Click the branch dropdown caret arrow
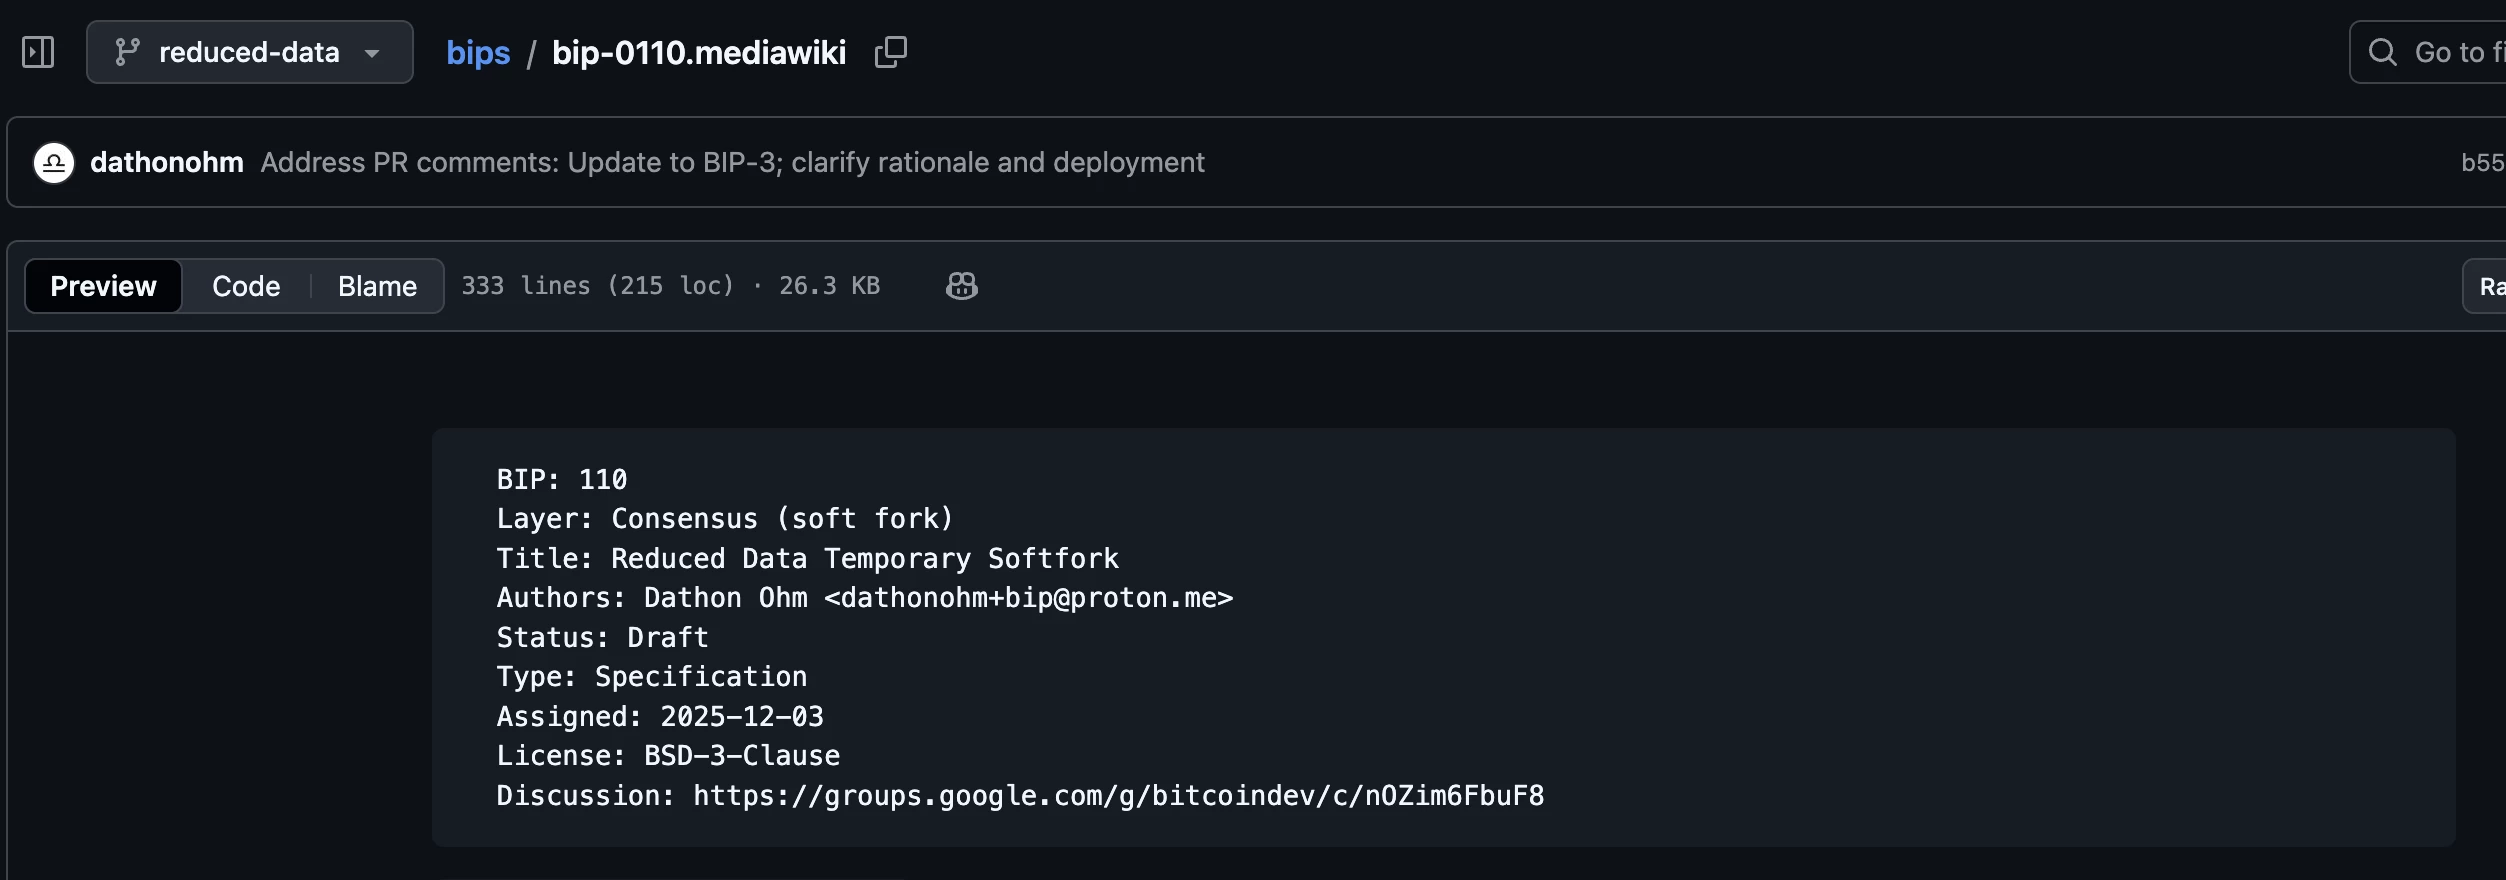Viewport: 2506px width, 880px height. coord(372,53)
